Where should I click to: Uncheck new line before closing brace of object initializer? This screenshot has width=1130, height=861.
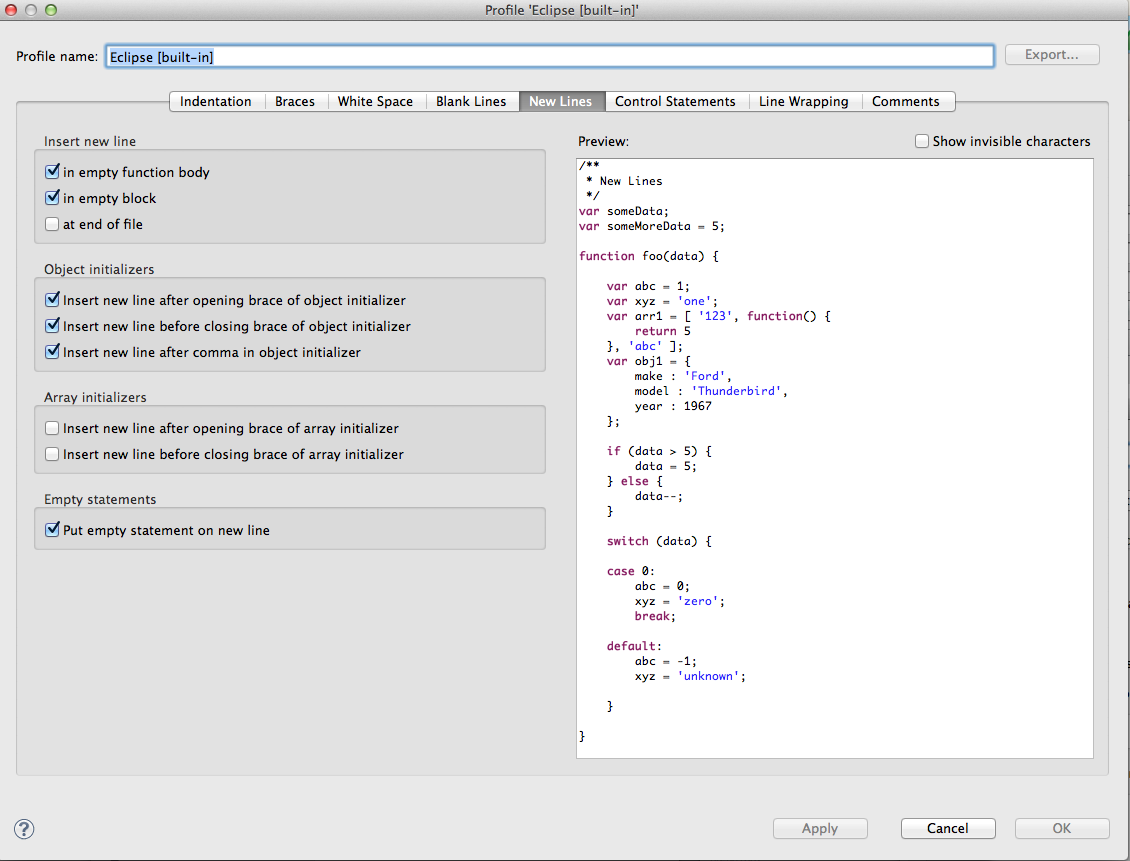pyautogui.click(x=53, y=327)
